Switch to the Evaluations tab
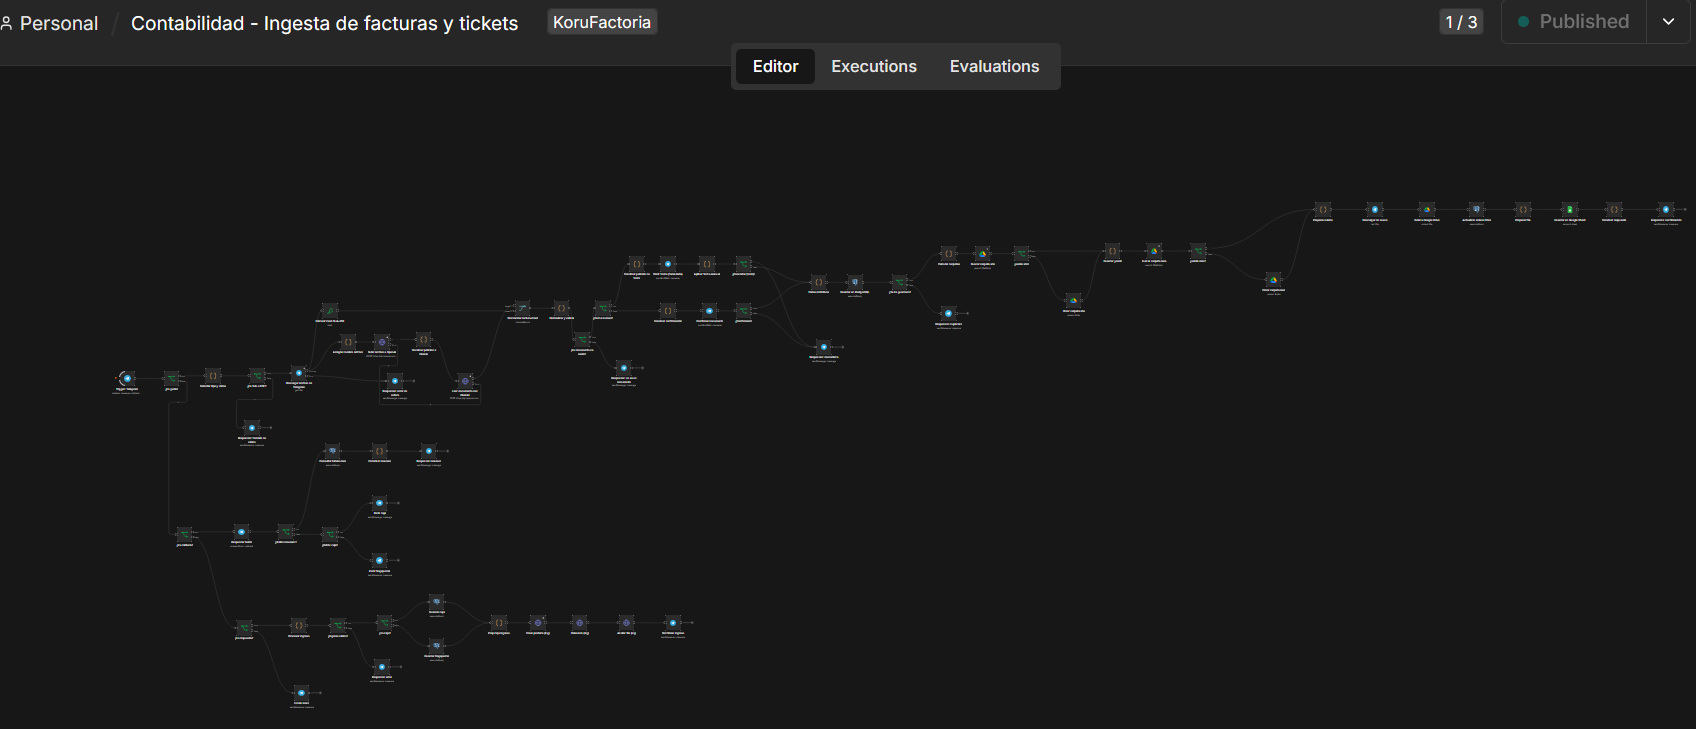This screenshot has width=1696, height=729. (x=994, y=66)
